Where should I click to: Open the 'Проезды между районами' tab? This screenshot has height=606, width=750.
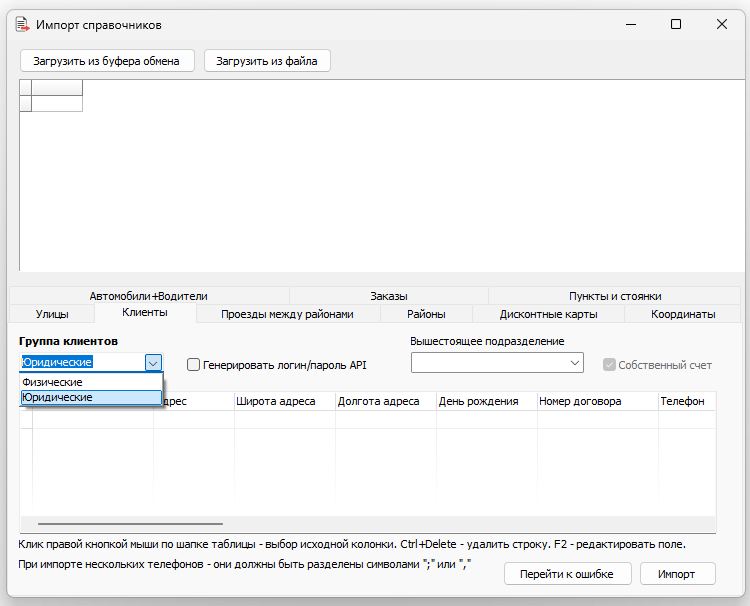pos(287,314)
